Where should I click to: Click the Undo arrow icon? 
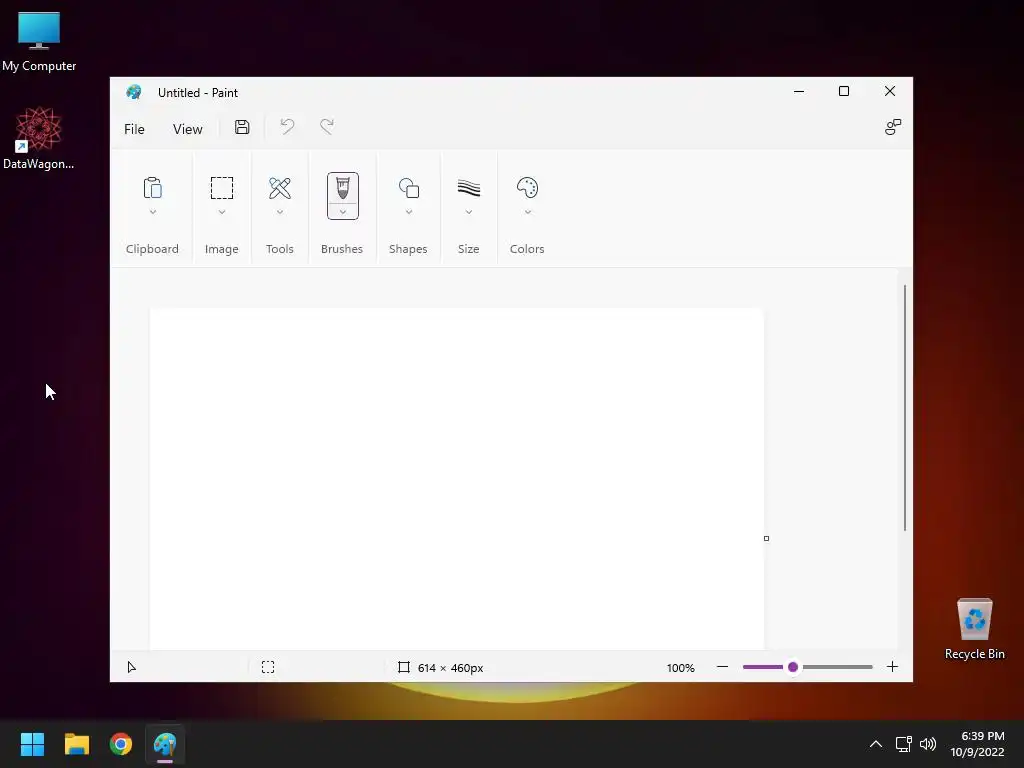click(x=287, y=127)
